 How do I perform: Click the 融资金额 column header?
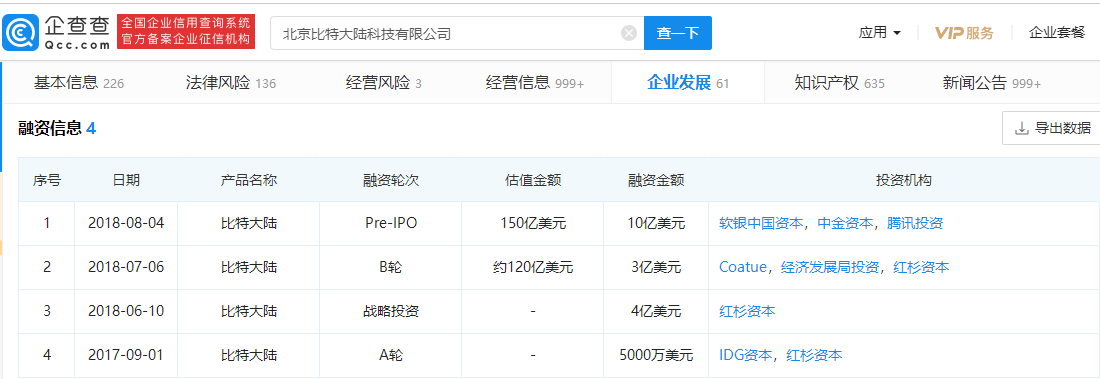pos(656,180)
